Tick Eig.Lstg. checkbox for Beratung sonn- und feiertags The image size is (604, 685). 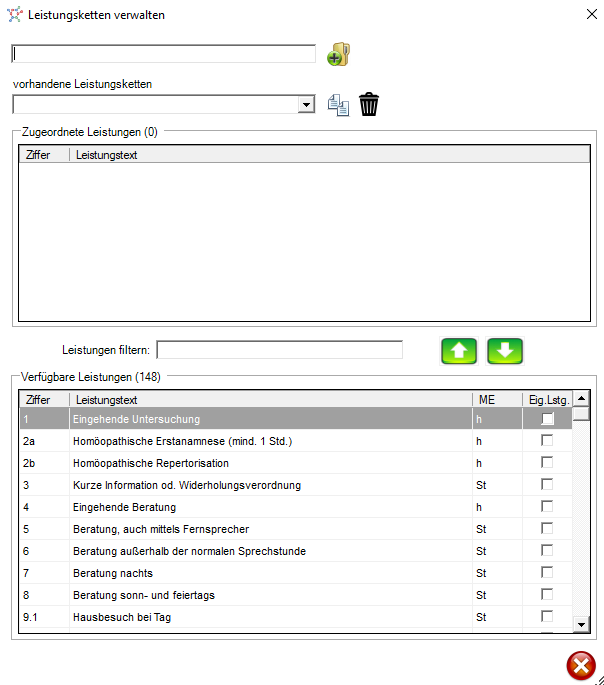(547, 594)
